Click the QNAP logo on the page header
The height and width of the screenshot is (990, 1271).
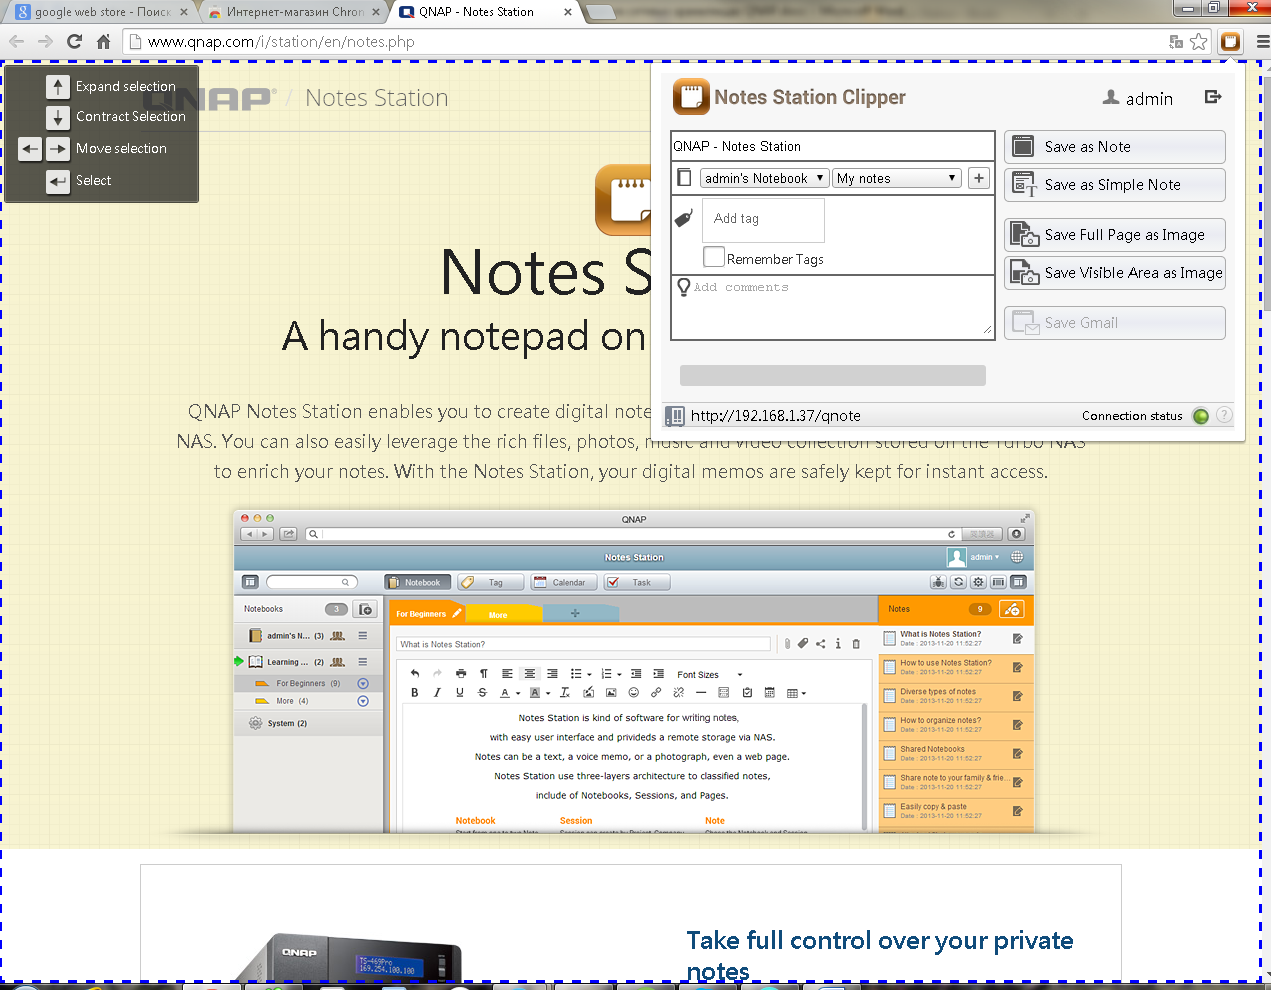tap(208, 98)
